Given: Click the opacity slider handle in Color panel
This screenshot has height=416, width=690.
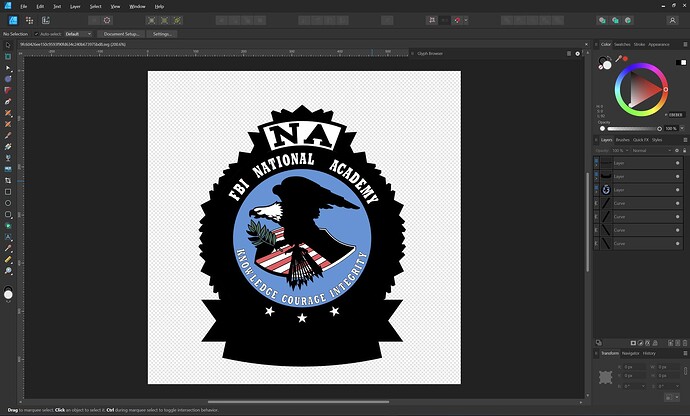Looking at the screenshot, I should click(660, 129).
